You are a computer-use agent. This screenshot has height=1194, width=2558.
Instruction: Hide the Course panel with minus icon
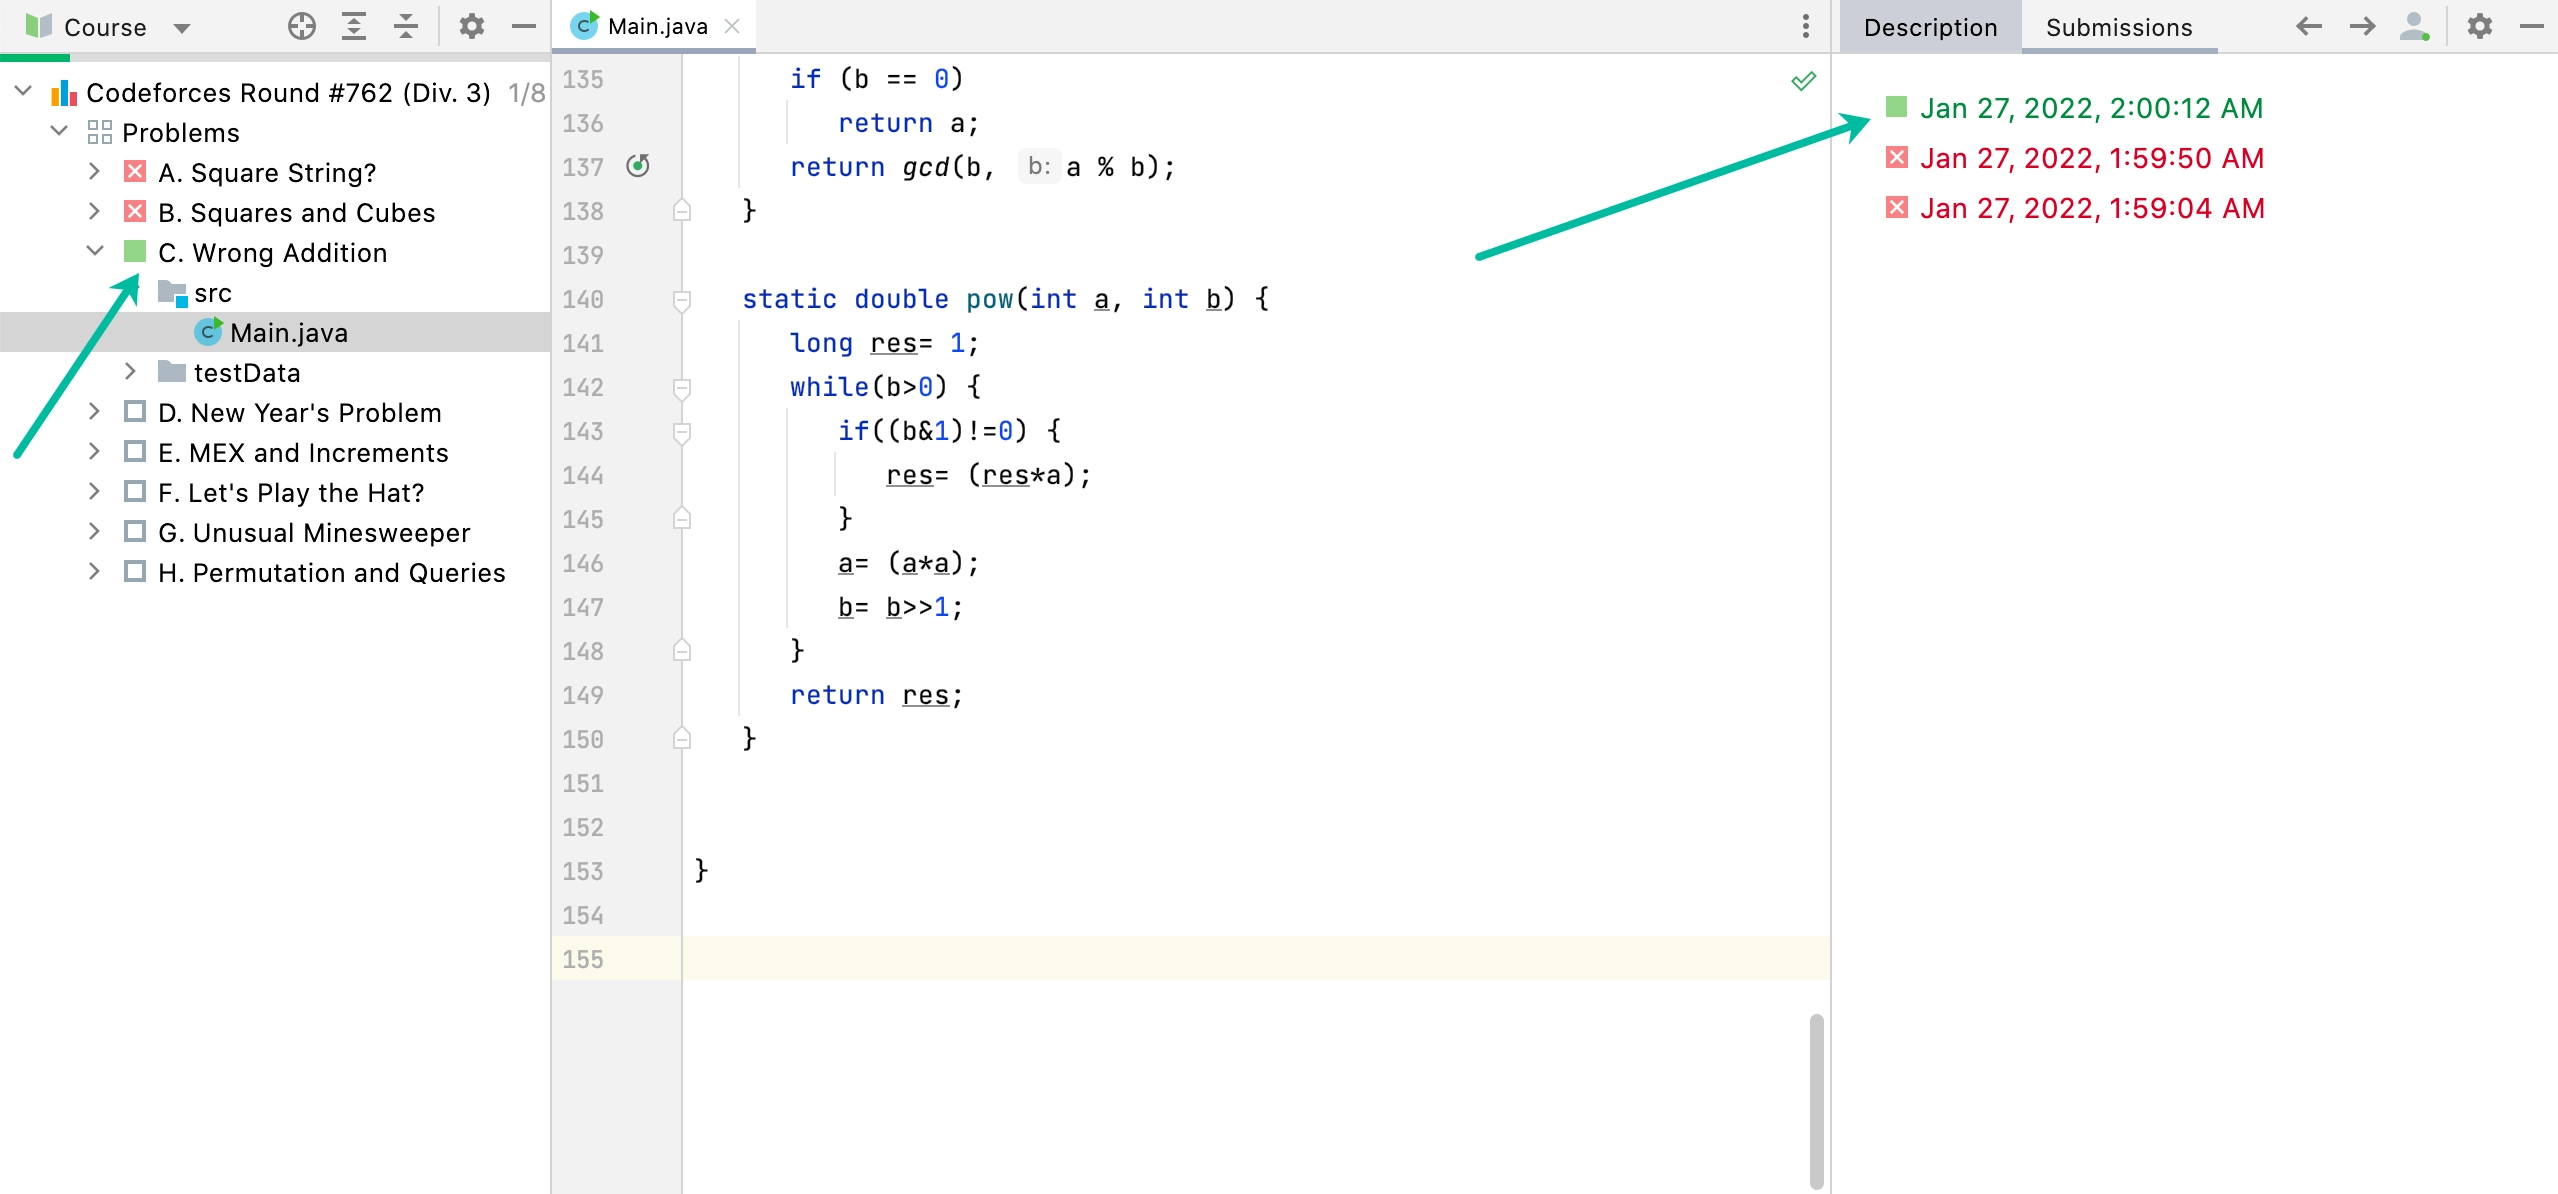coord(524,26)
